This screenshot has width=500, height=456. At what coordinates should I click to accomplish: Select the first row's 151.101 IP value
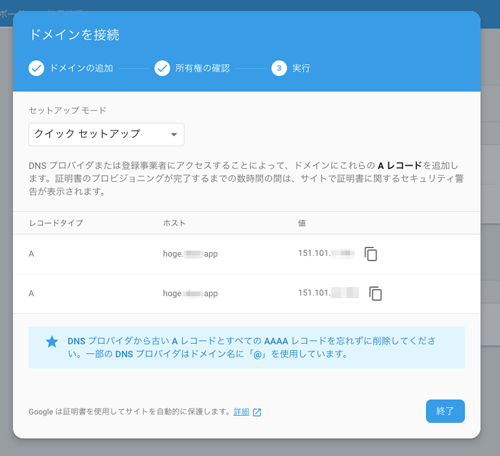[326, 253]
